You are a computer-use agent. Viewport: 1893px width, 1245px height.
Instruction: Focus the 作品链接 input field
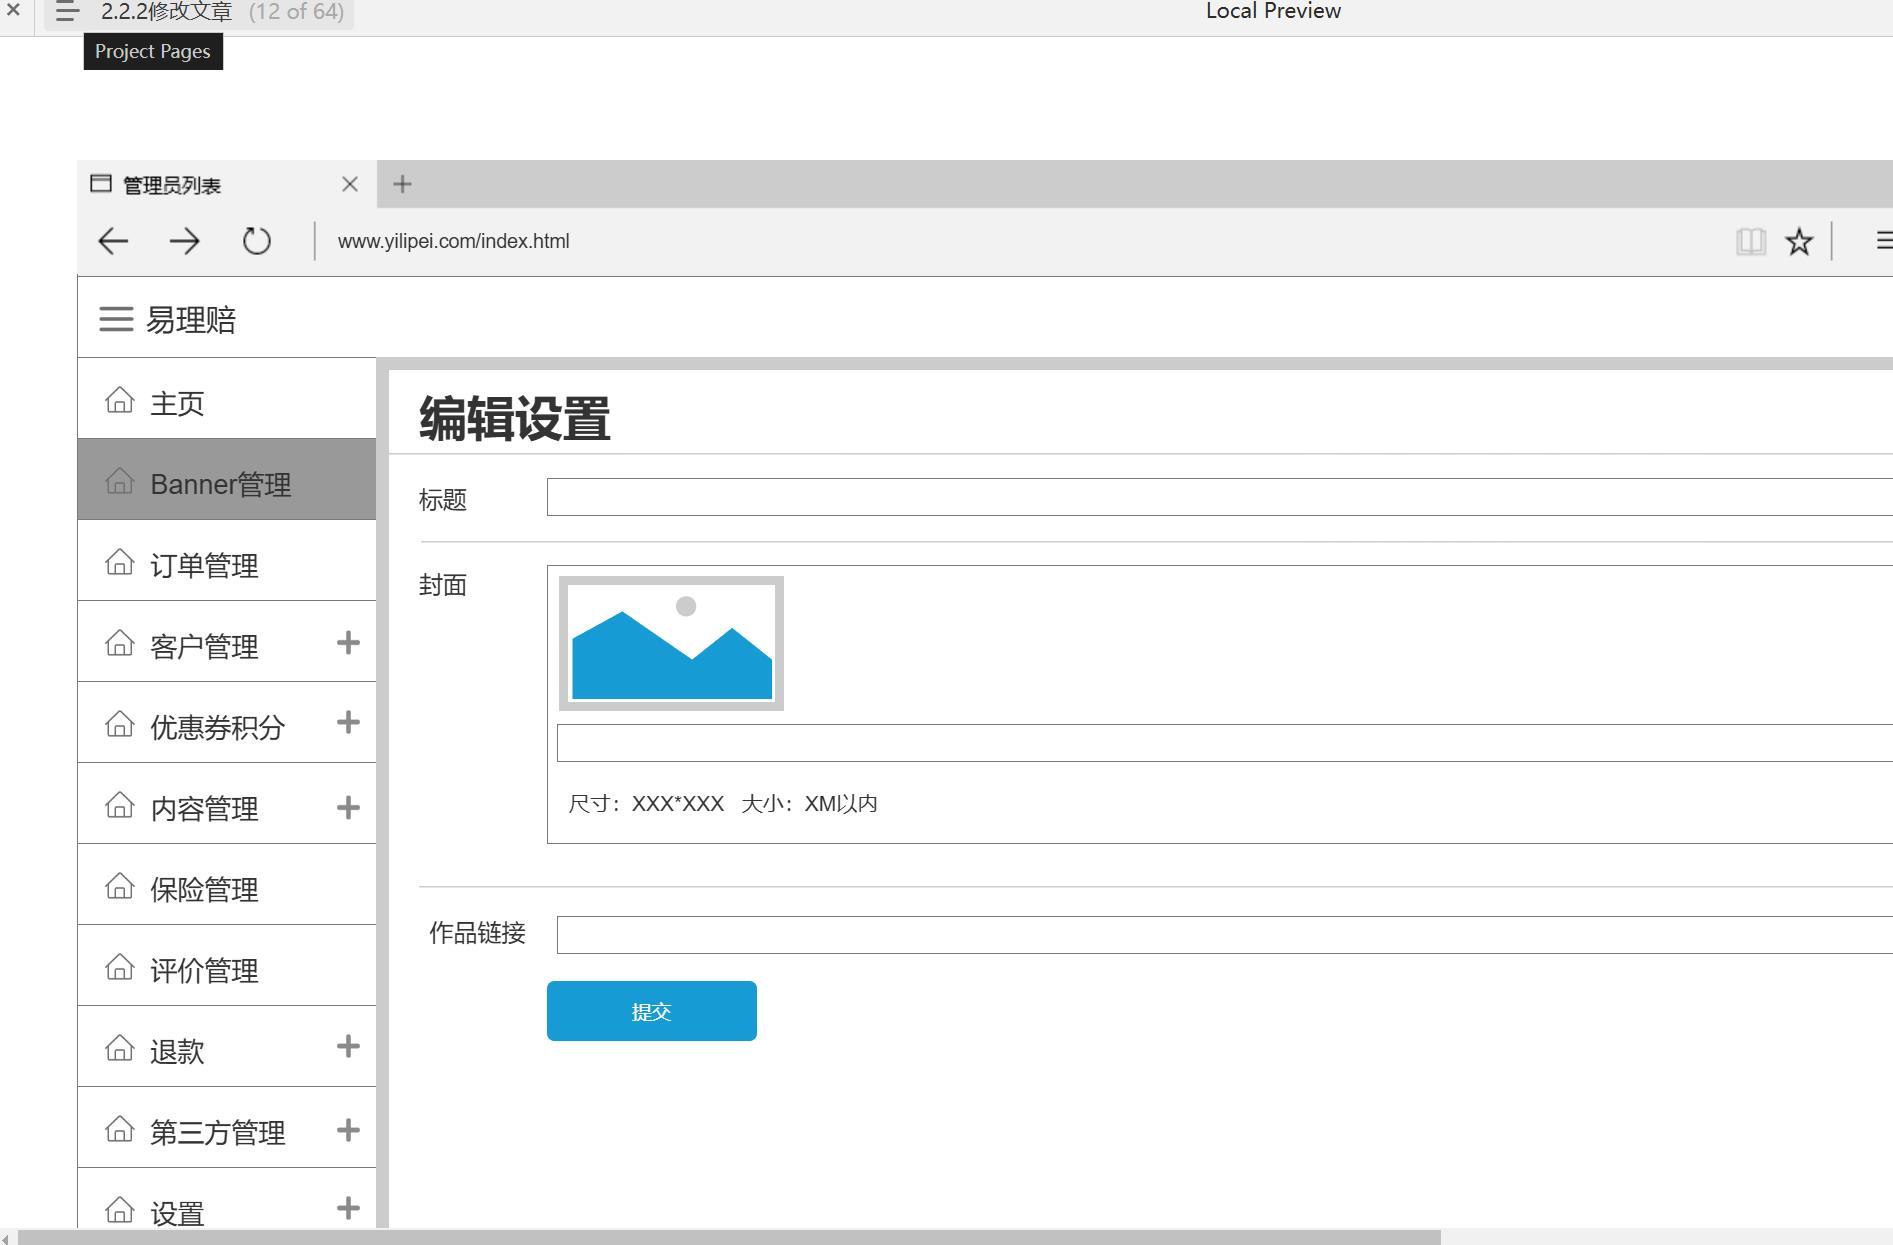(1224, 935)
